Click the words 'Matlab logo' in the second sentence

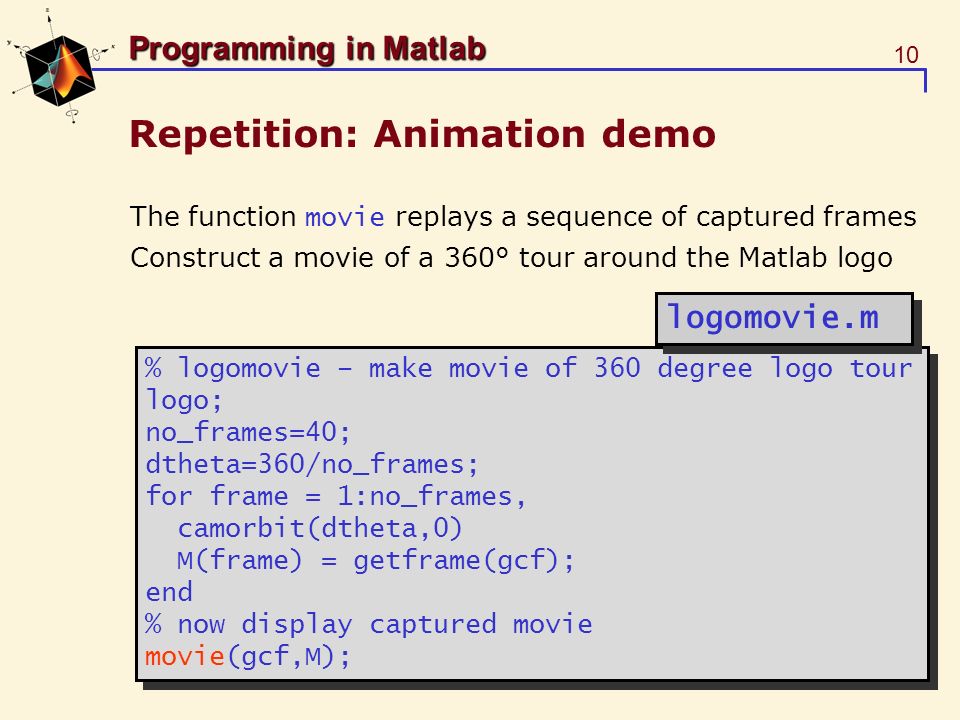click(x=816, y=258)
